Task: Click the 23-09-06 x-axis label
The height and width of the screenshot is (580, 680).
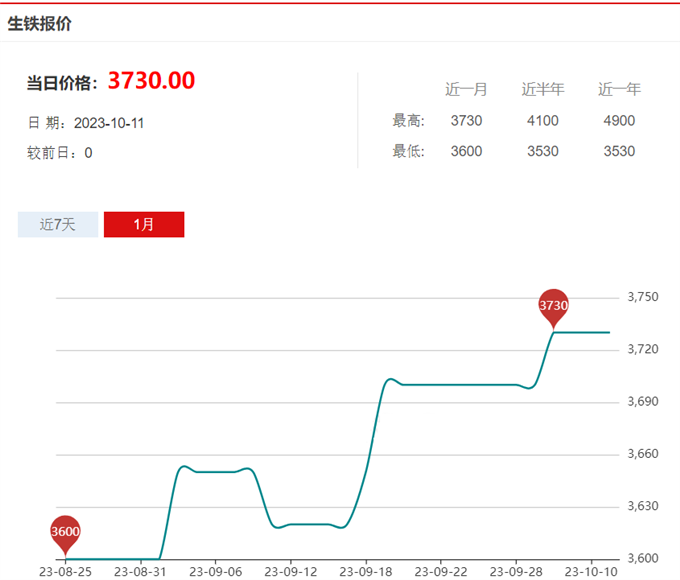Action: (216, 572)
